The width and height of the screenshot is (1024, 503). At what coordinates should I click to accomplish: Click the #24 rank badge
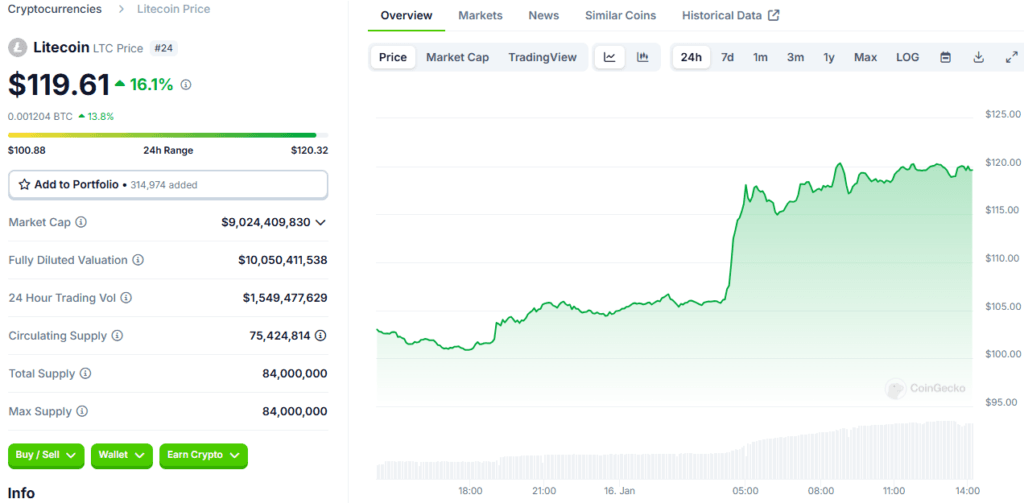[x=163, y=48]
